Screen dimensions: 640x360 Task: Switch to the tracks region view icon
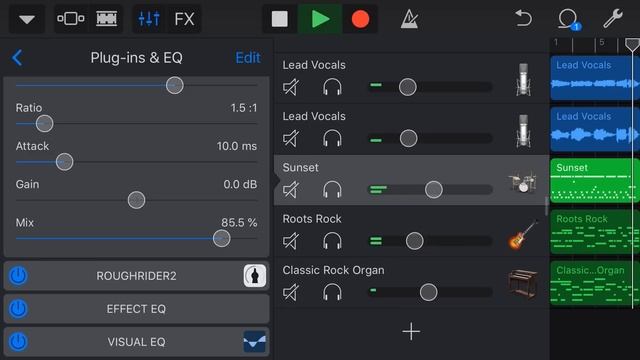pos(107,19)
